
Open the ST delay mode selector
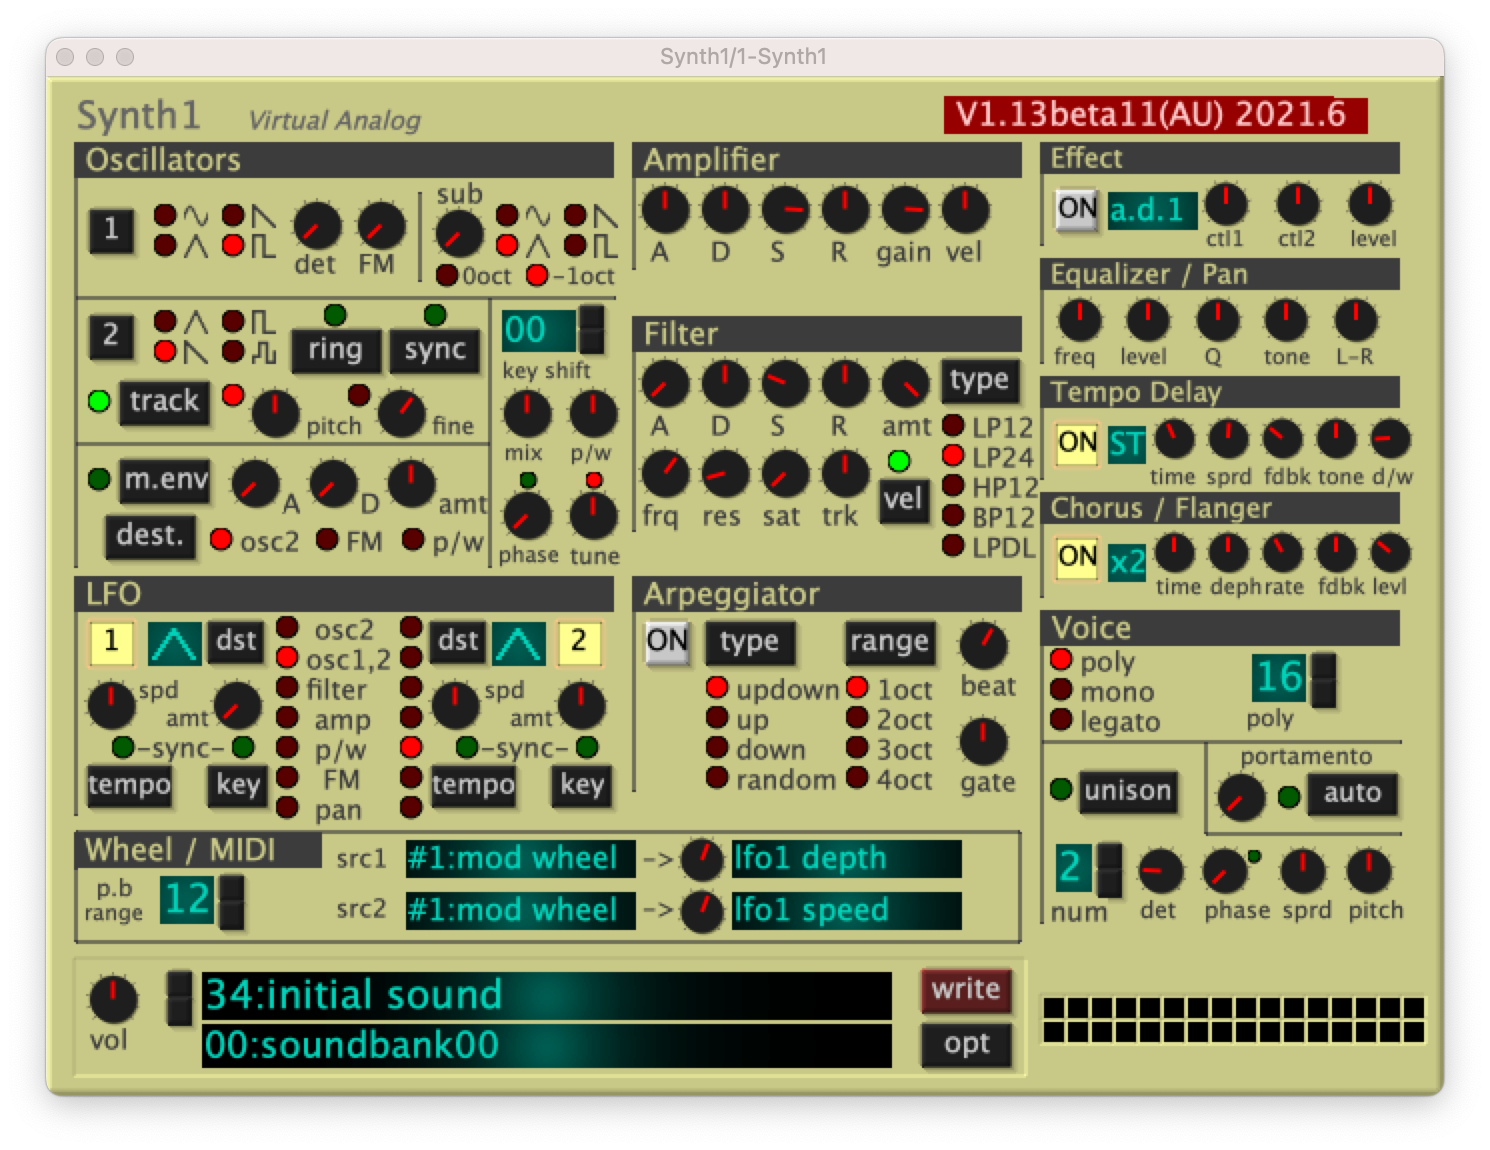(1127, 444)
